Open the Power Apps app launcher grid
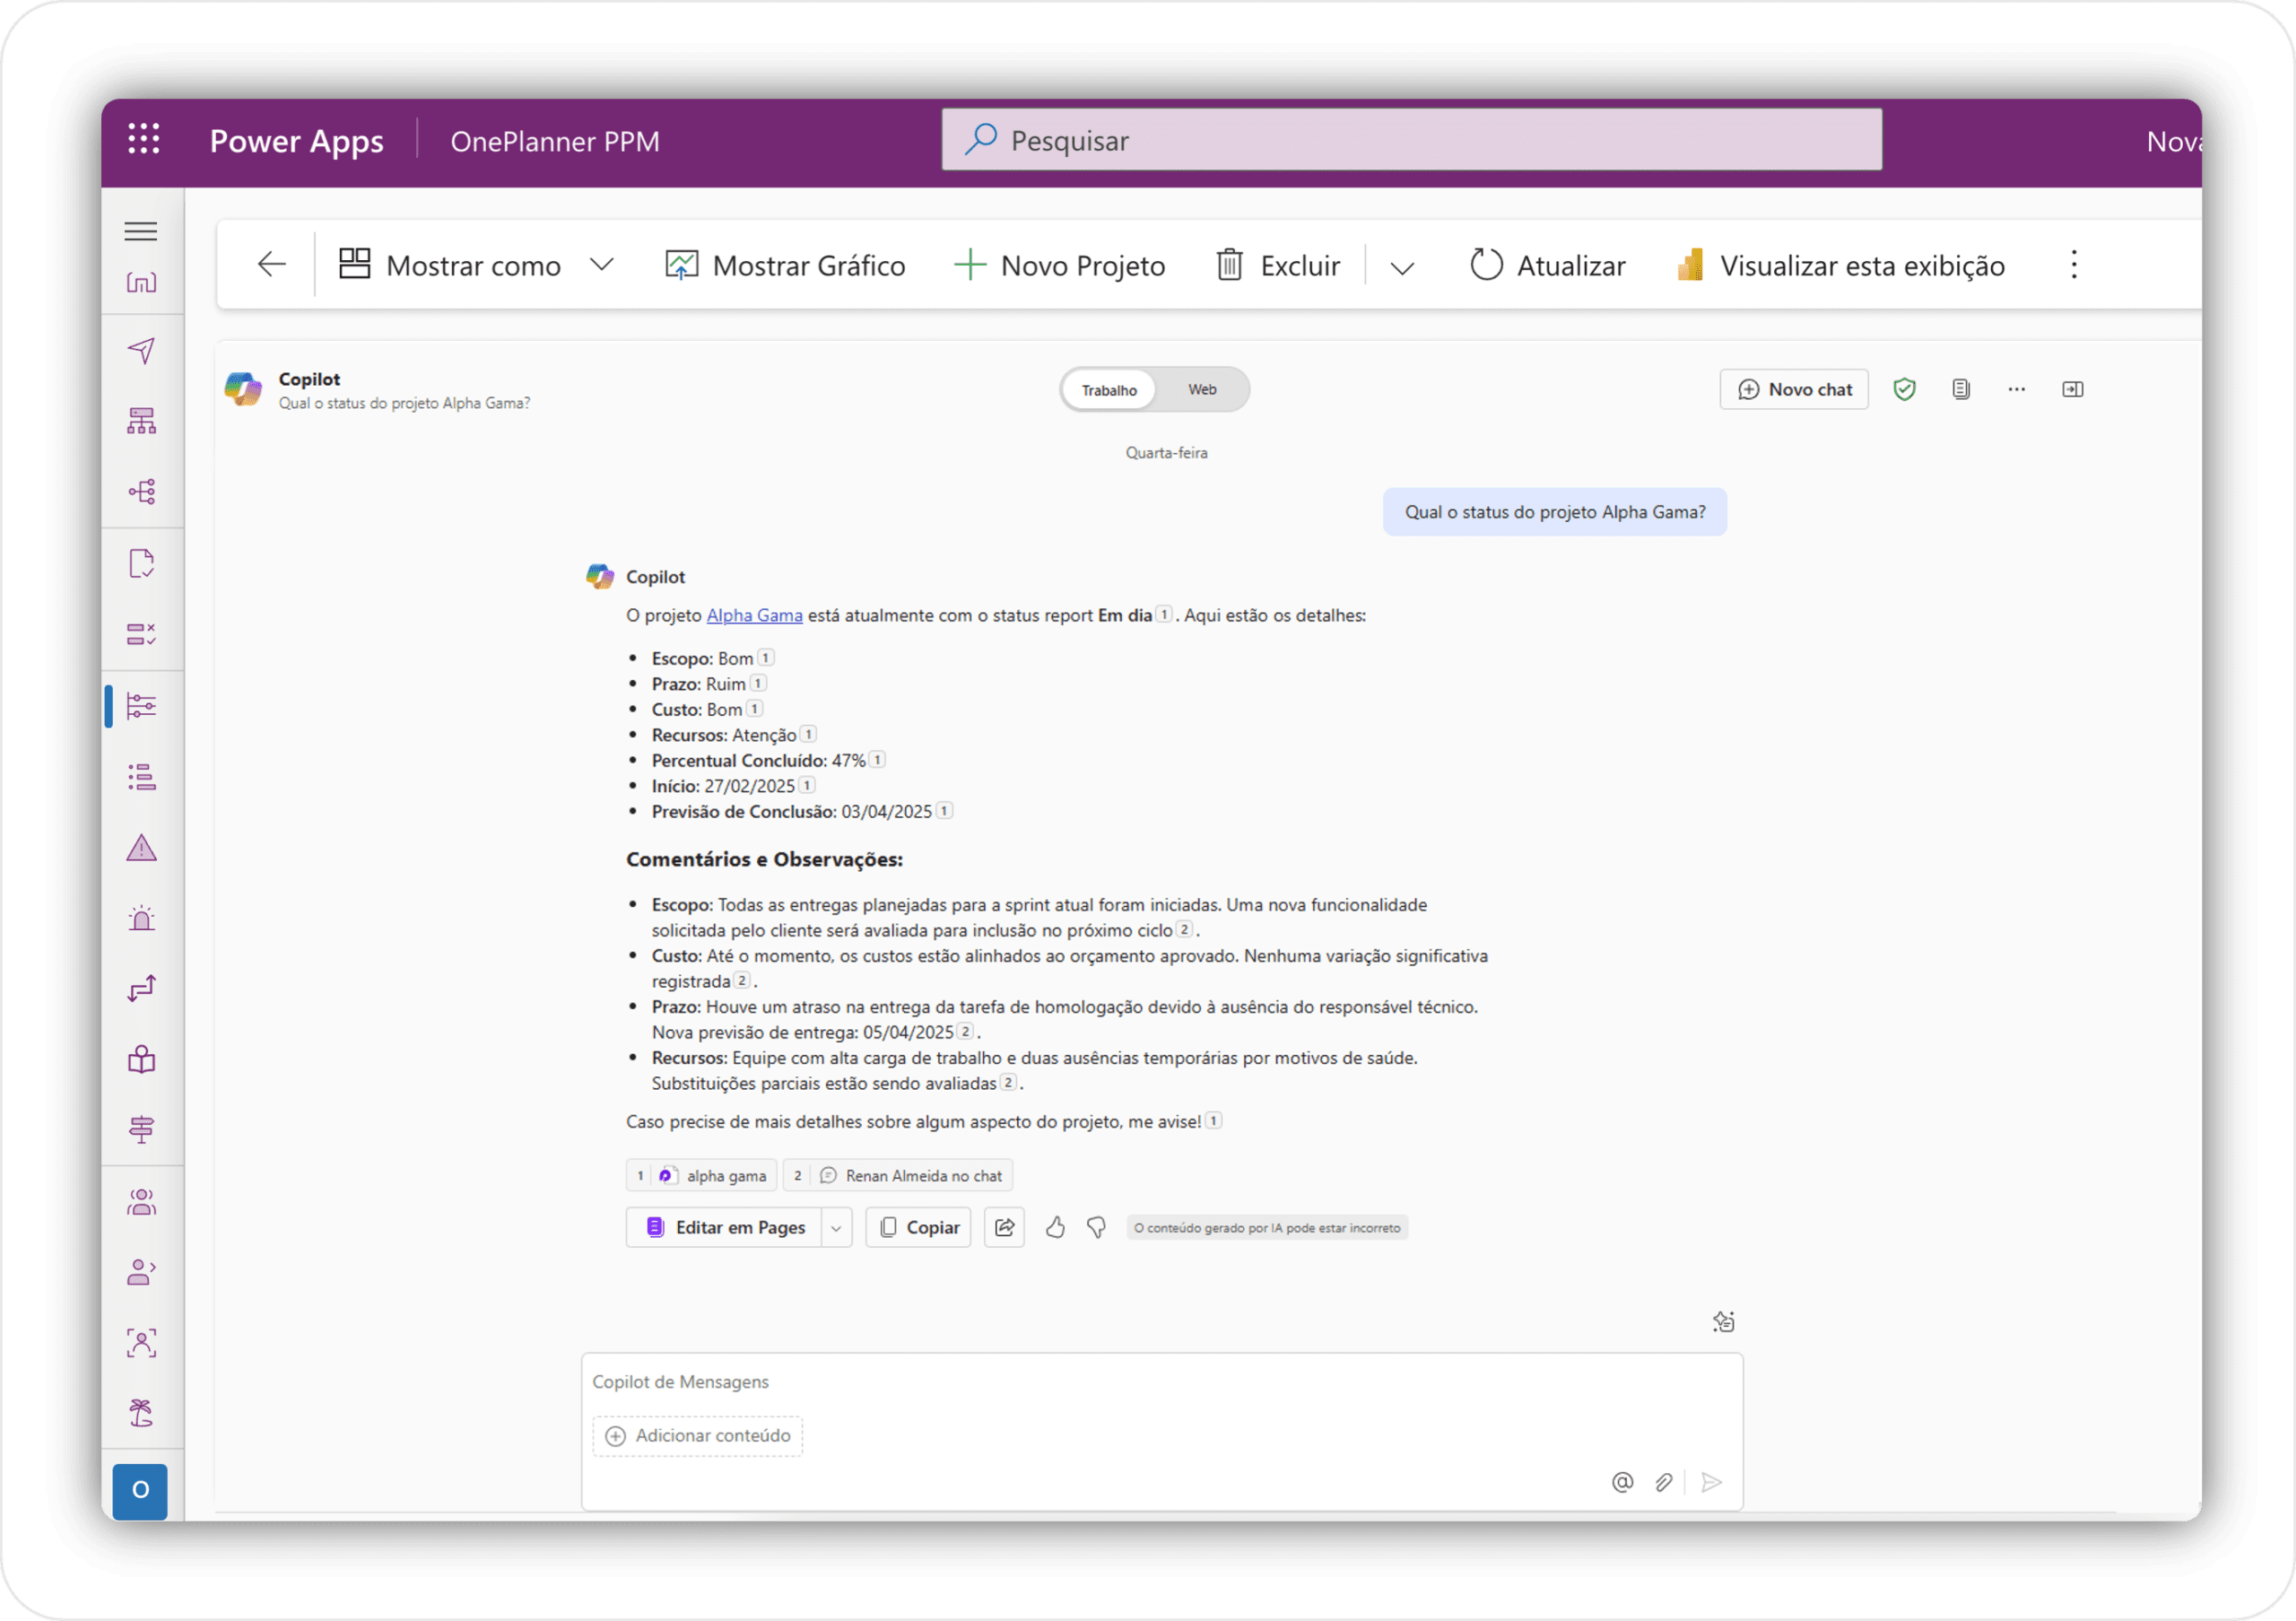Image resolution: width=2296 pixels, height=1621 pixels. pos(144,139)
